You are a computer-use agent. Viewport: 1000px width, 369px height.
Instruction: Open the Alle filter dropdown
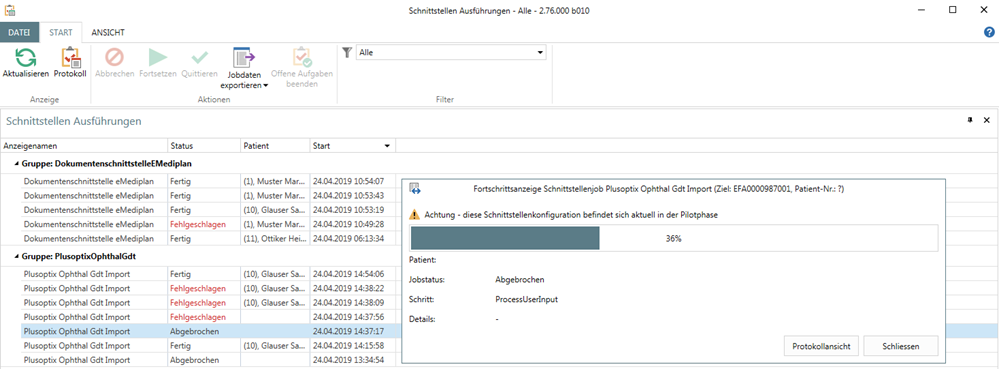click(x=541, y=53)
